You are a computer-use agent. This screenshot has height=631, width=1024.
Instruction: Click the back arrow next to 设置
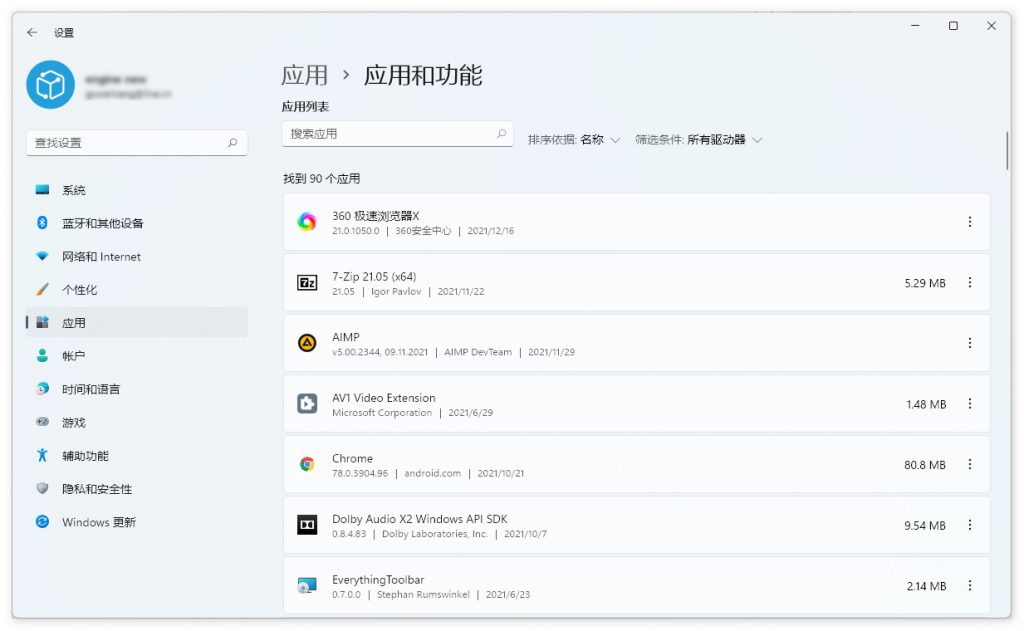pos(30,32)
